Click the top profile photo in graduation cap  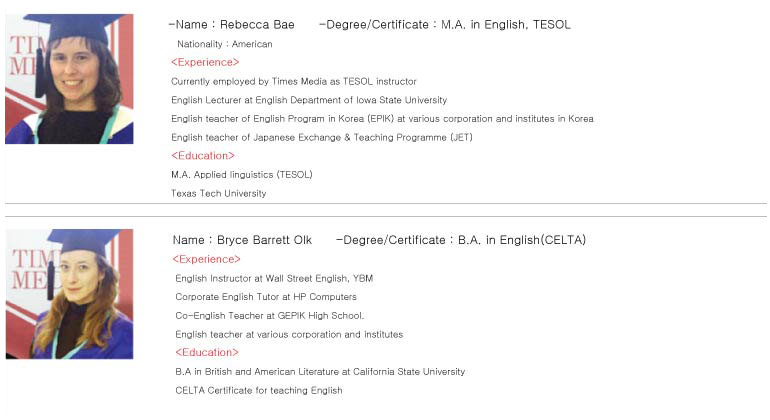coord(69,79)
